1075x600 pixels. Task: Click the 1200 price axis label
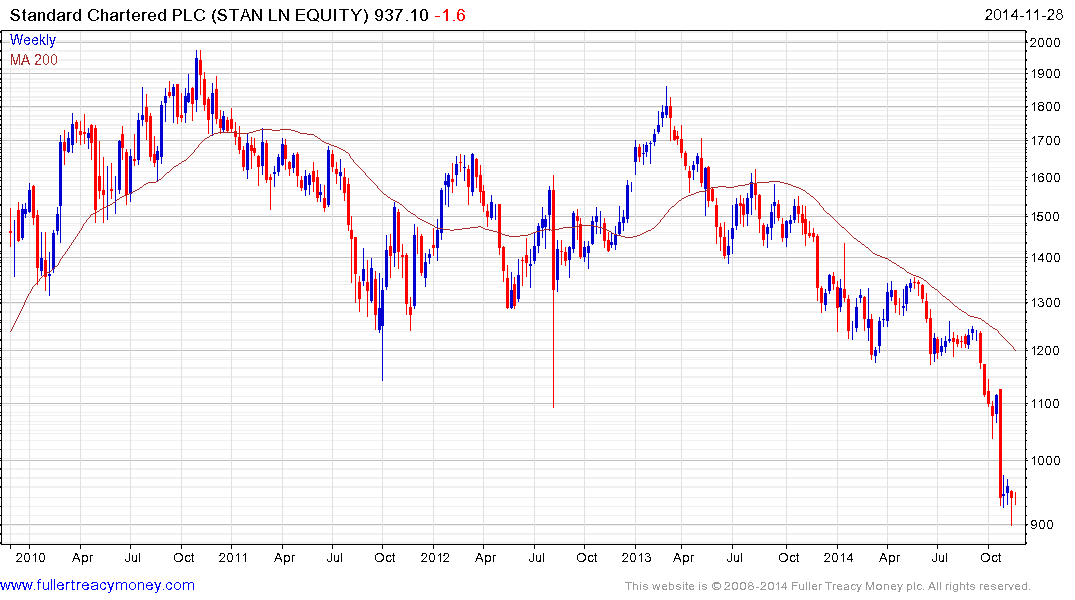pos(1046,350)
